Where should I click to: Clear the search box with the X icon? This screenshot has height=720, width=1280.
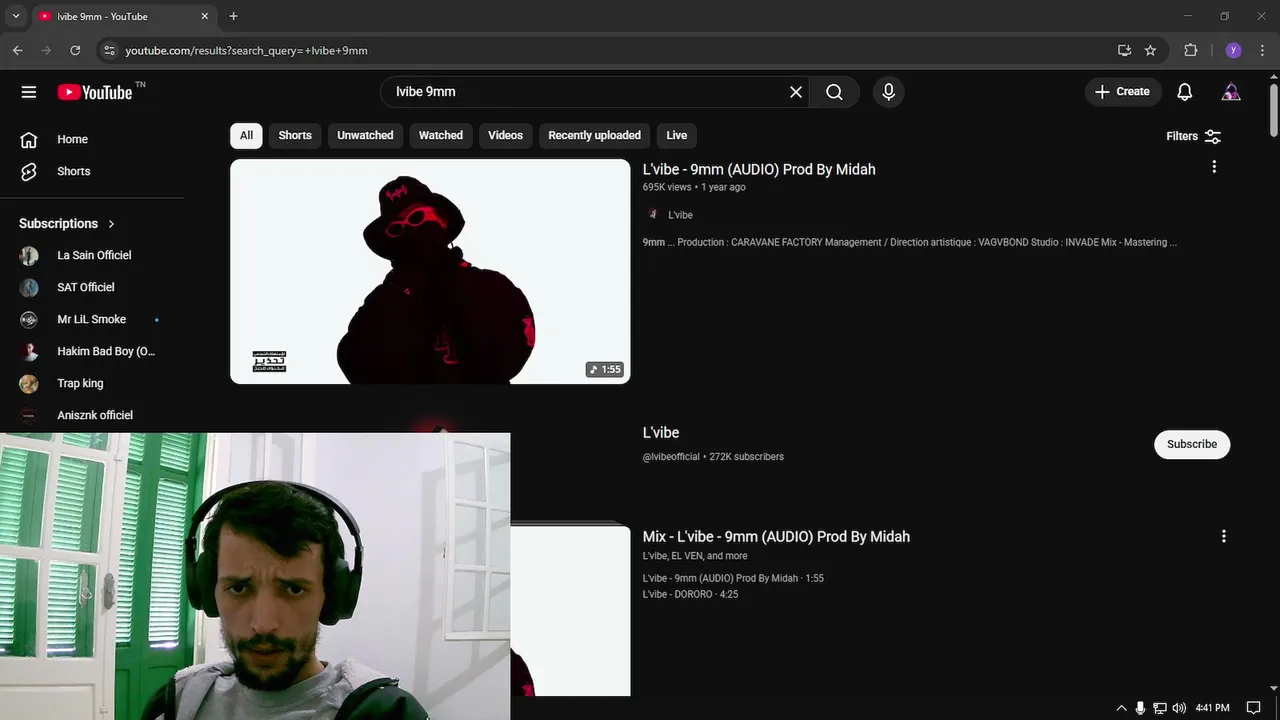[796, 92]
